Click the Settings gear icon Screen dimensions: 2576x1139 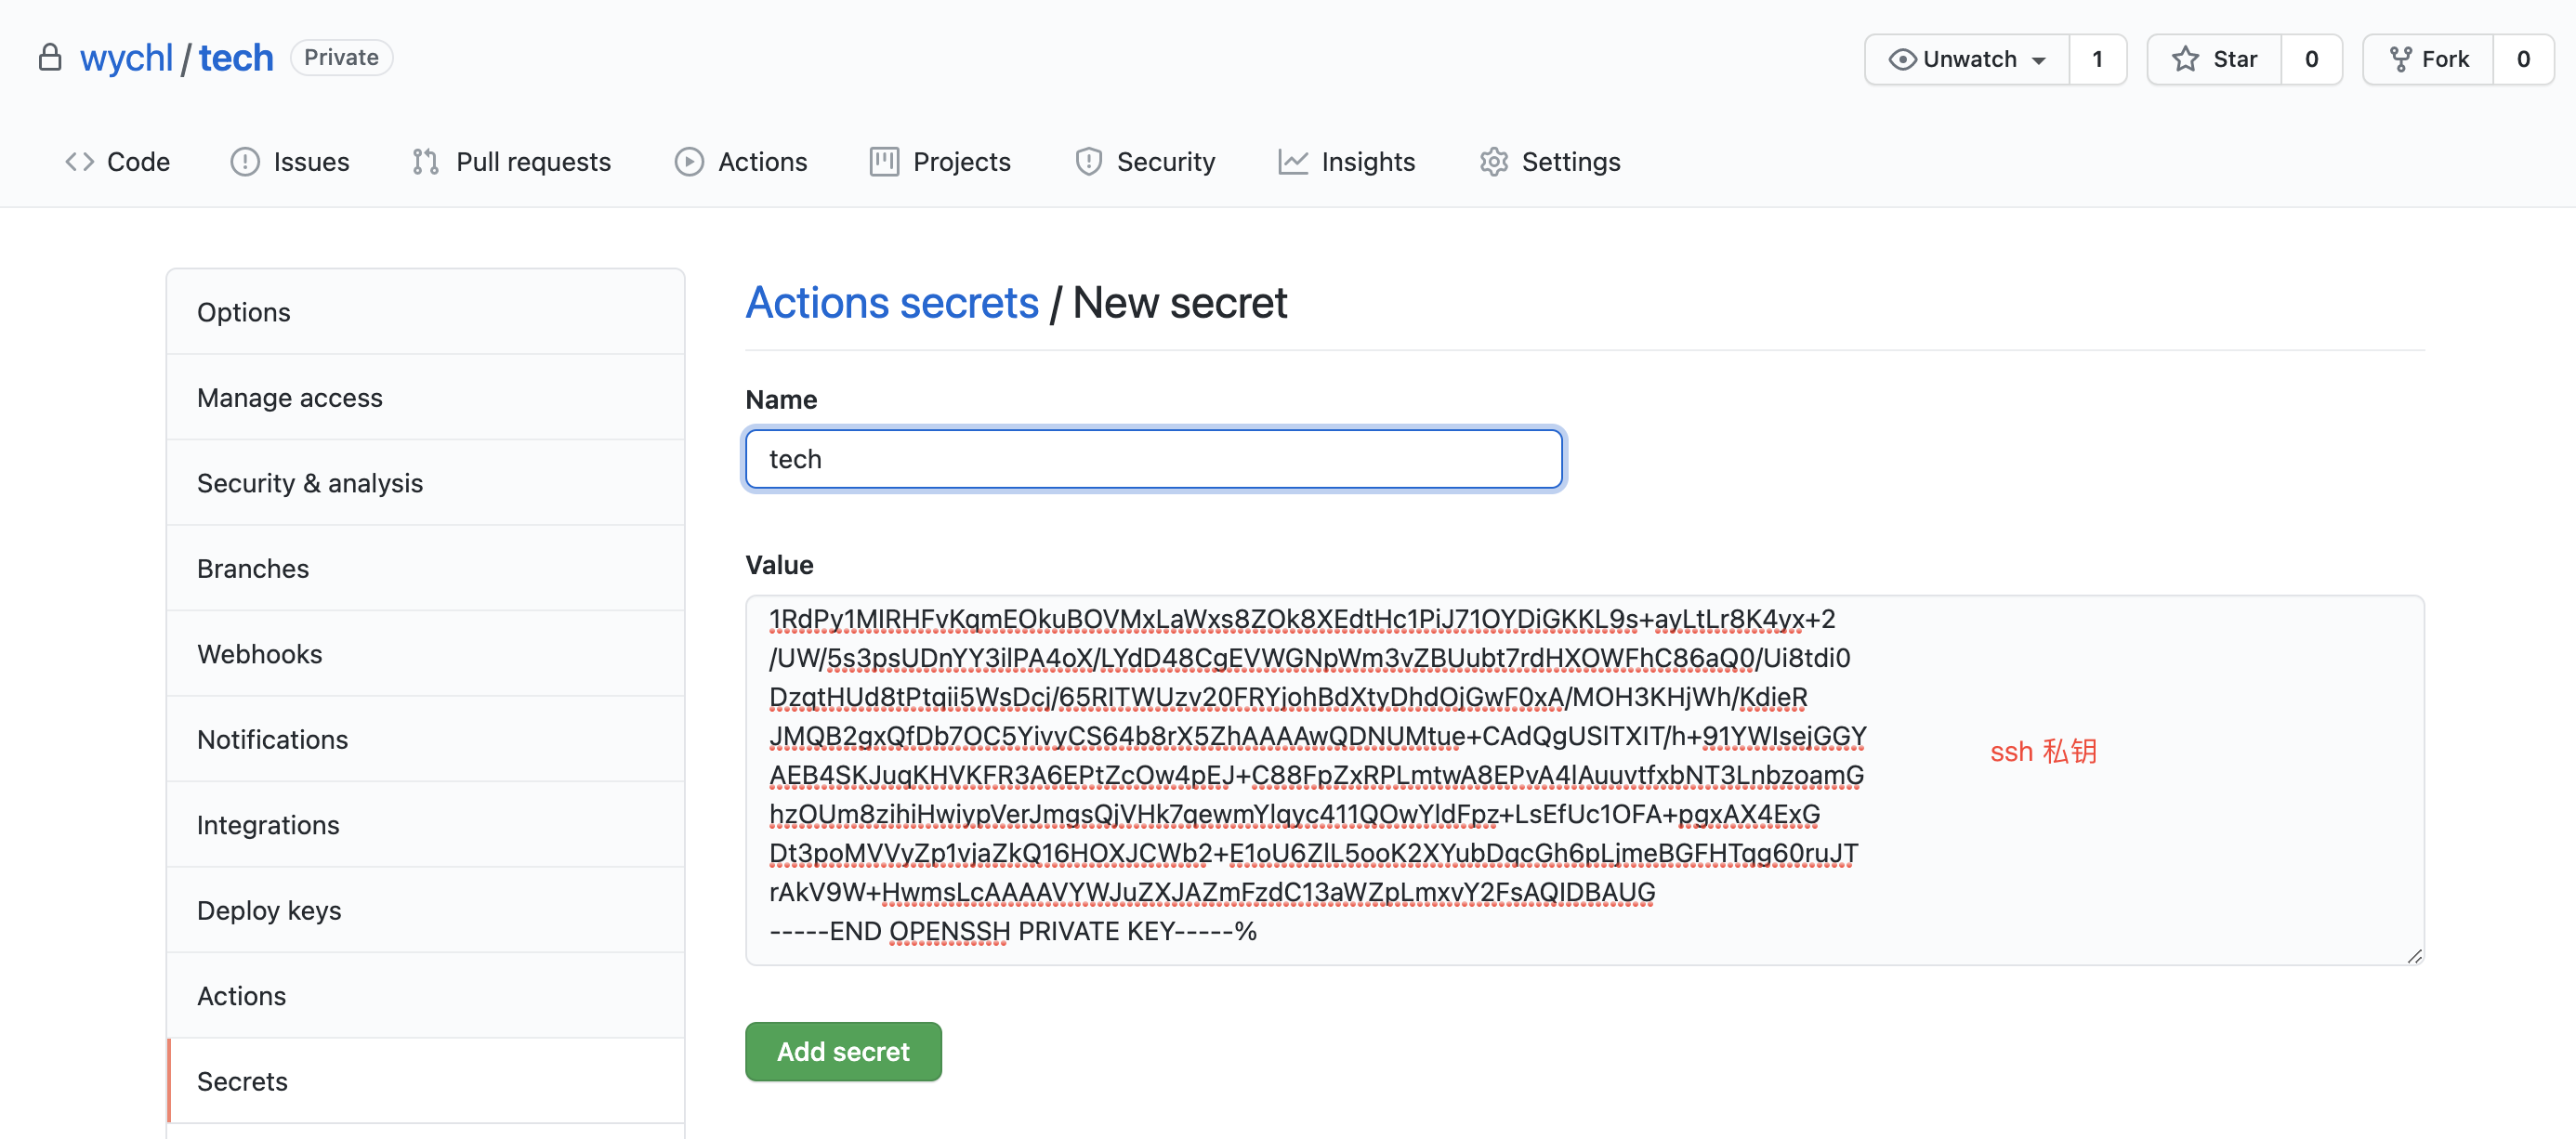click(x=1494, y=161)
